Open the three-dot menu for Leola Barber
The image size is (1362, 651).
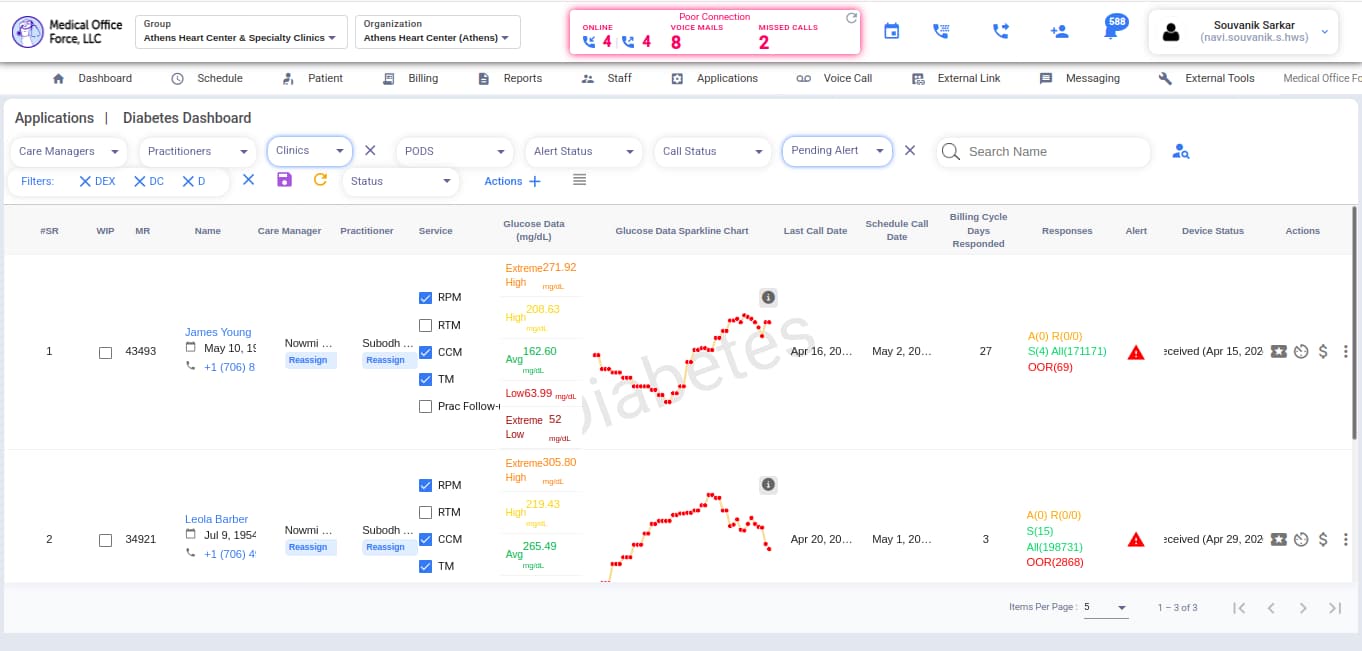coord(1346,539)
